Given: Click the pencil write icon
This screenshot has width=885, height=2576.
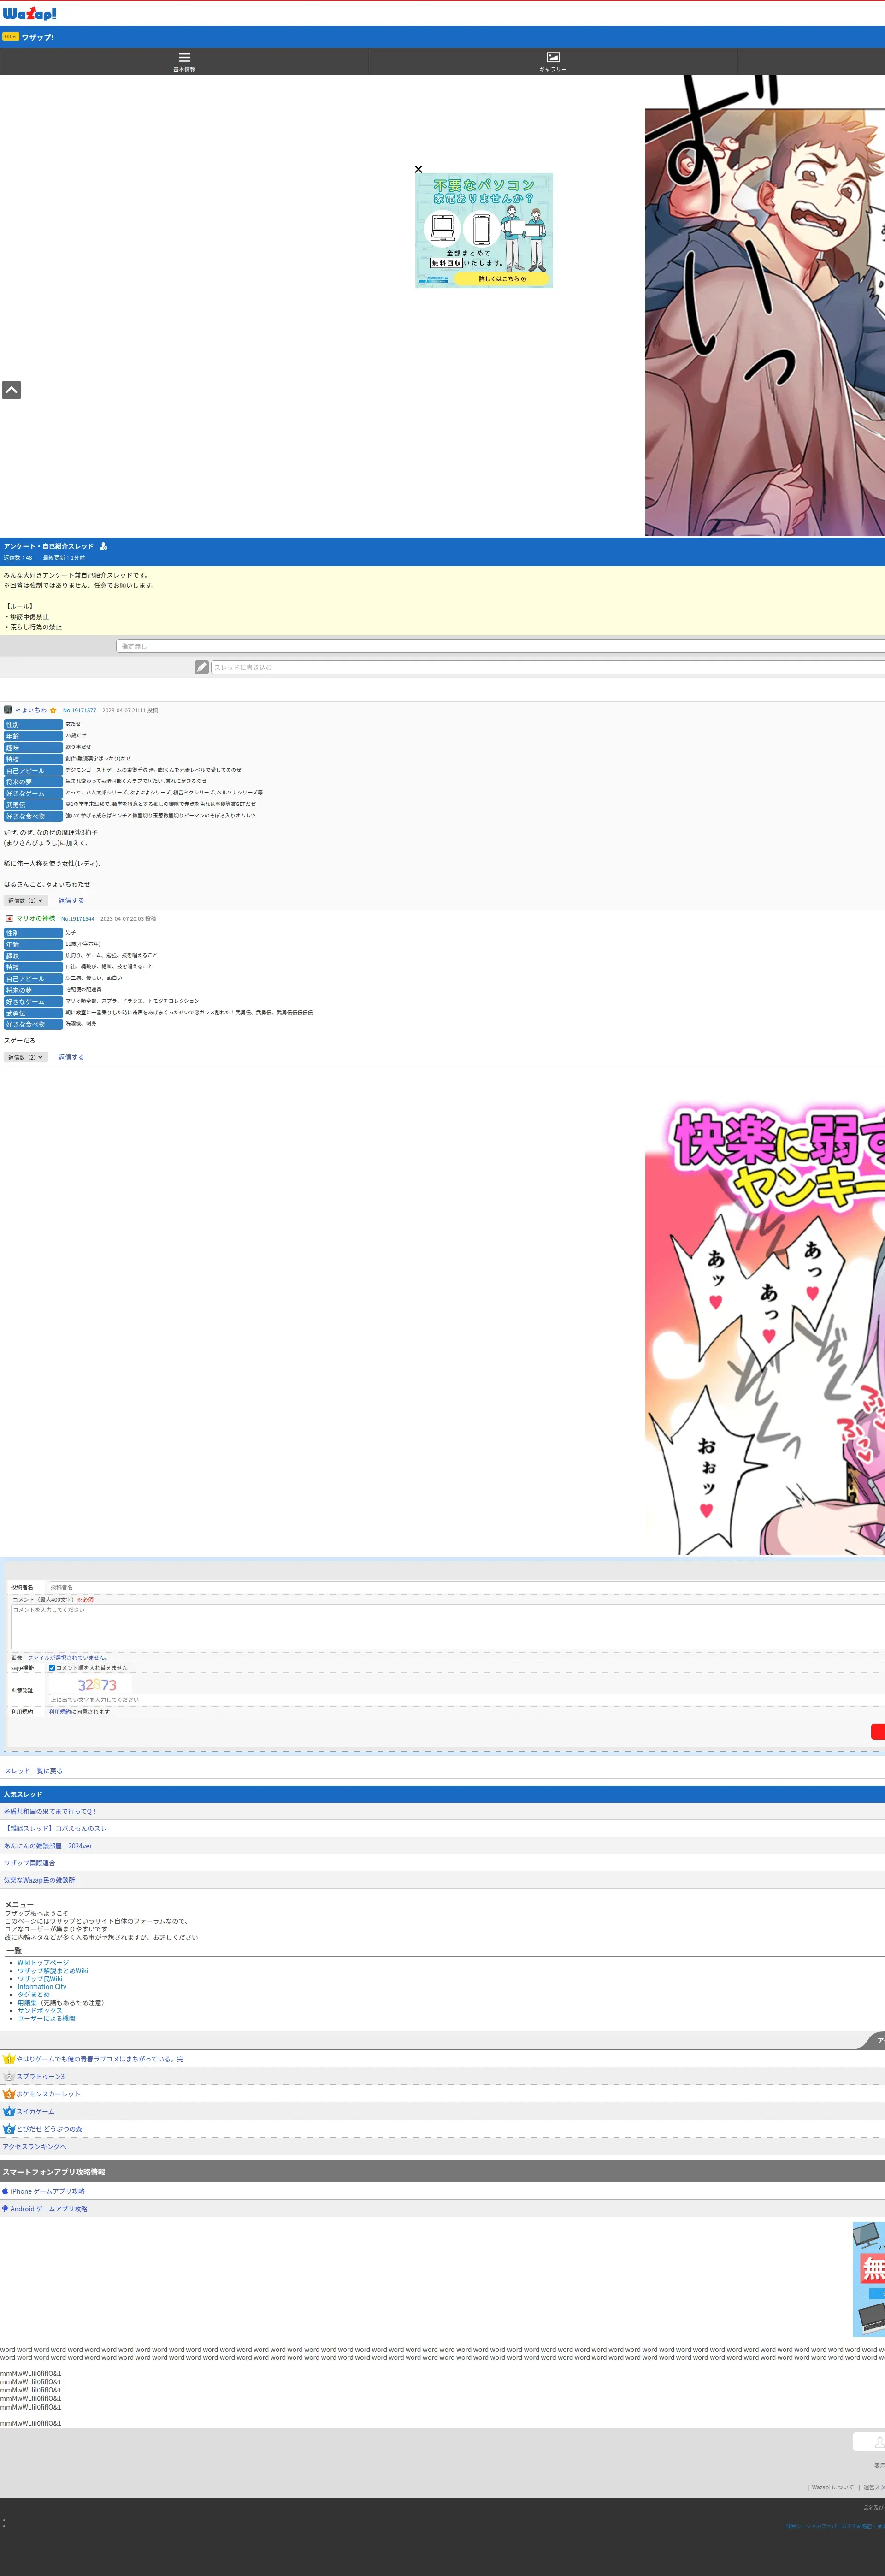Looking at the screenshot, I should (202, 667).
